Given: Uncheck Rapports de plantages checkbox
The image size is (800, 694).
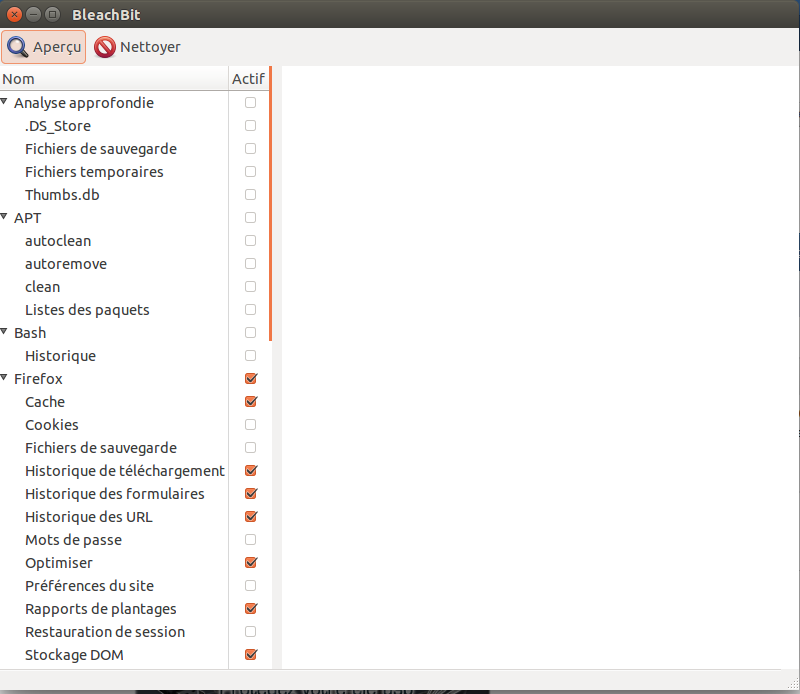Looking at the screenshot, I should click(251, 608).
